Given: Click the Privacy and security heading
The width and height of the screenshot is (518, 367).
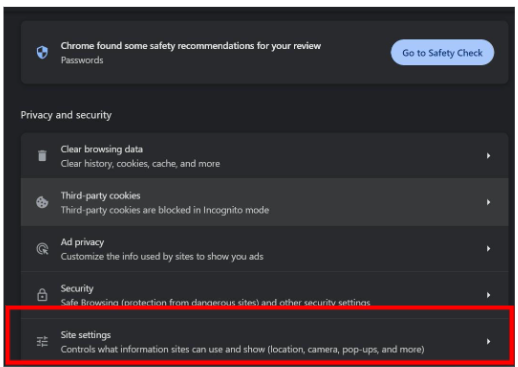Looking at the screenshot, I should (66, 115).
